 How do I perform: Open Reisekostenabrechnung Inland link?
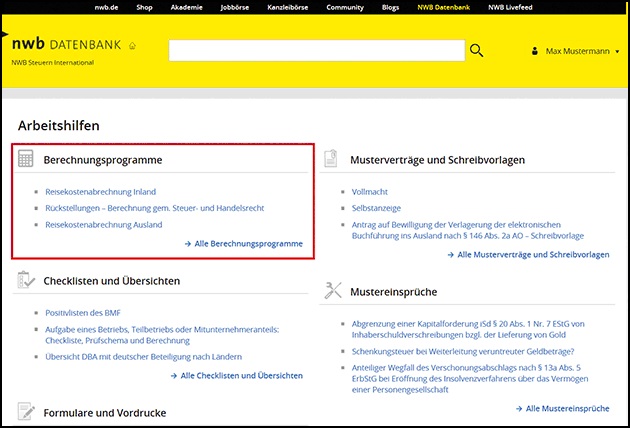(x=101, y=191)
